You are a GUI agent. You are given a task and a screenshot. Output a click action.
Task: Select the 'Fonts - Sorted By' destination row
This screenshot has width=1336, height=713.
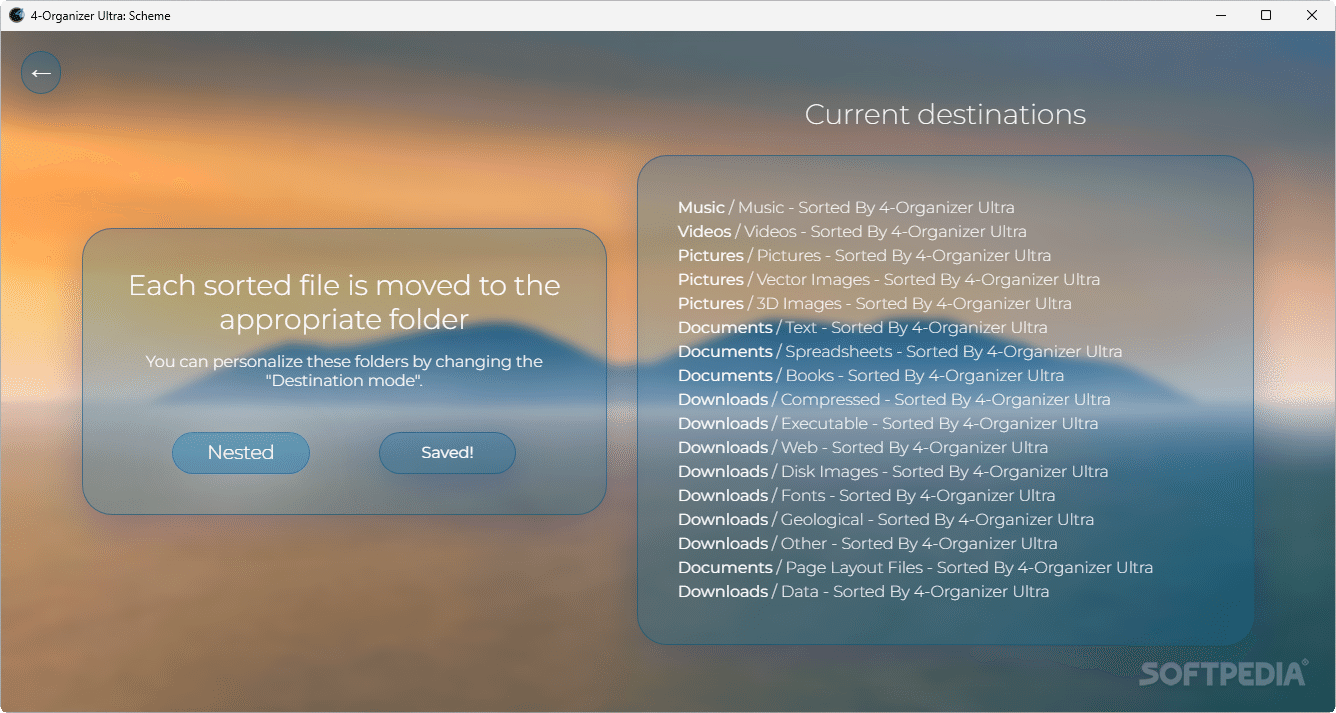coord(867,496)
